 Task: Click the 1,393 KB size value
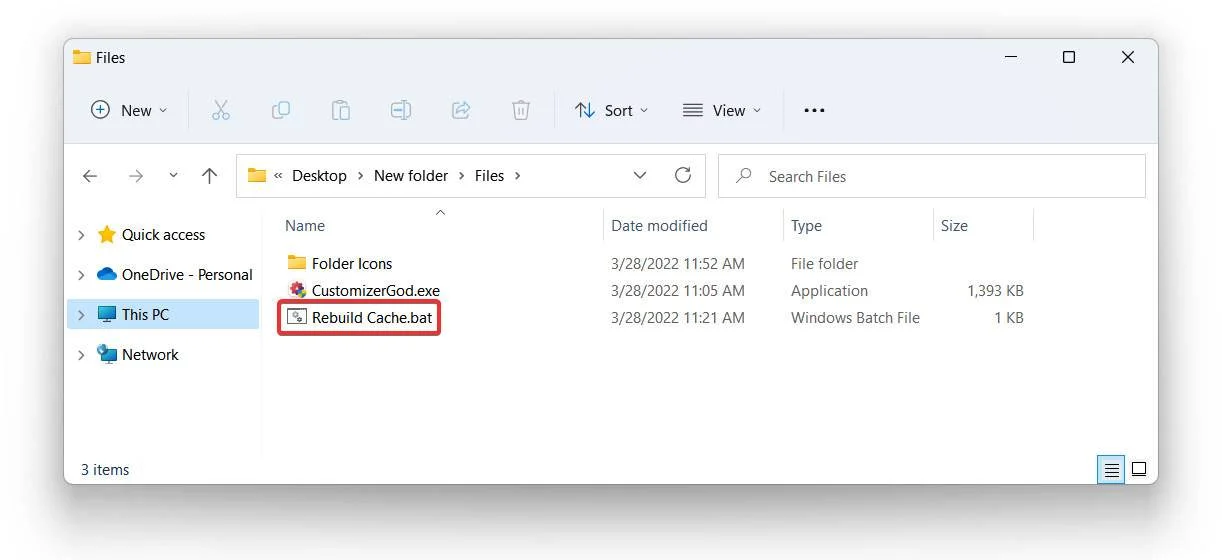pos(995,290)
